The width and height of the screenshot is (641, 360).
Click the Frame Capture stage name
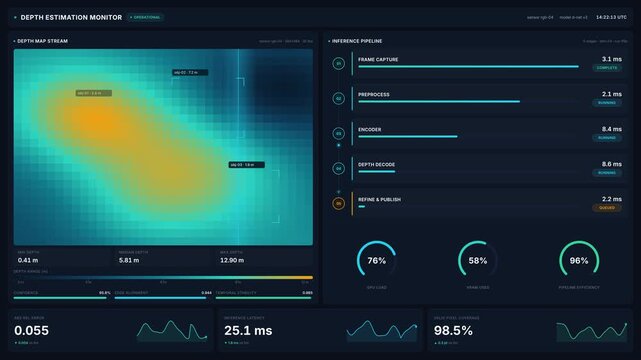point(378,60)
